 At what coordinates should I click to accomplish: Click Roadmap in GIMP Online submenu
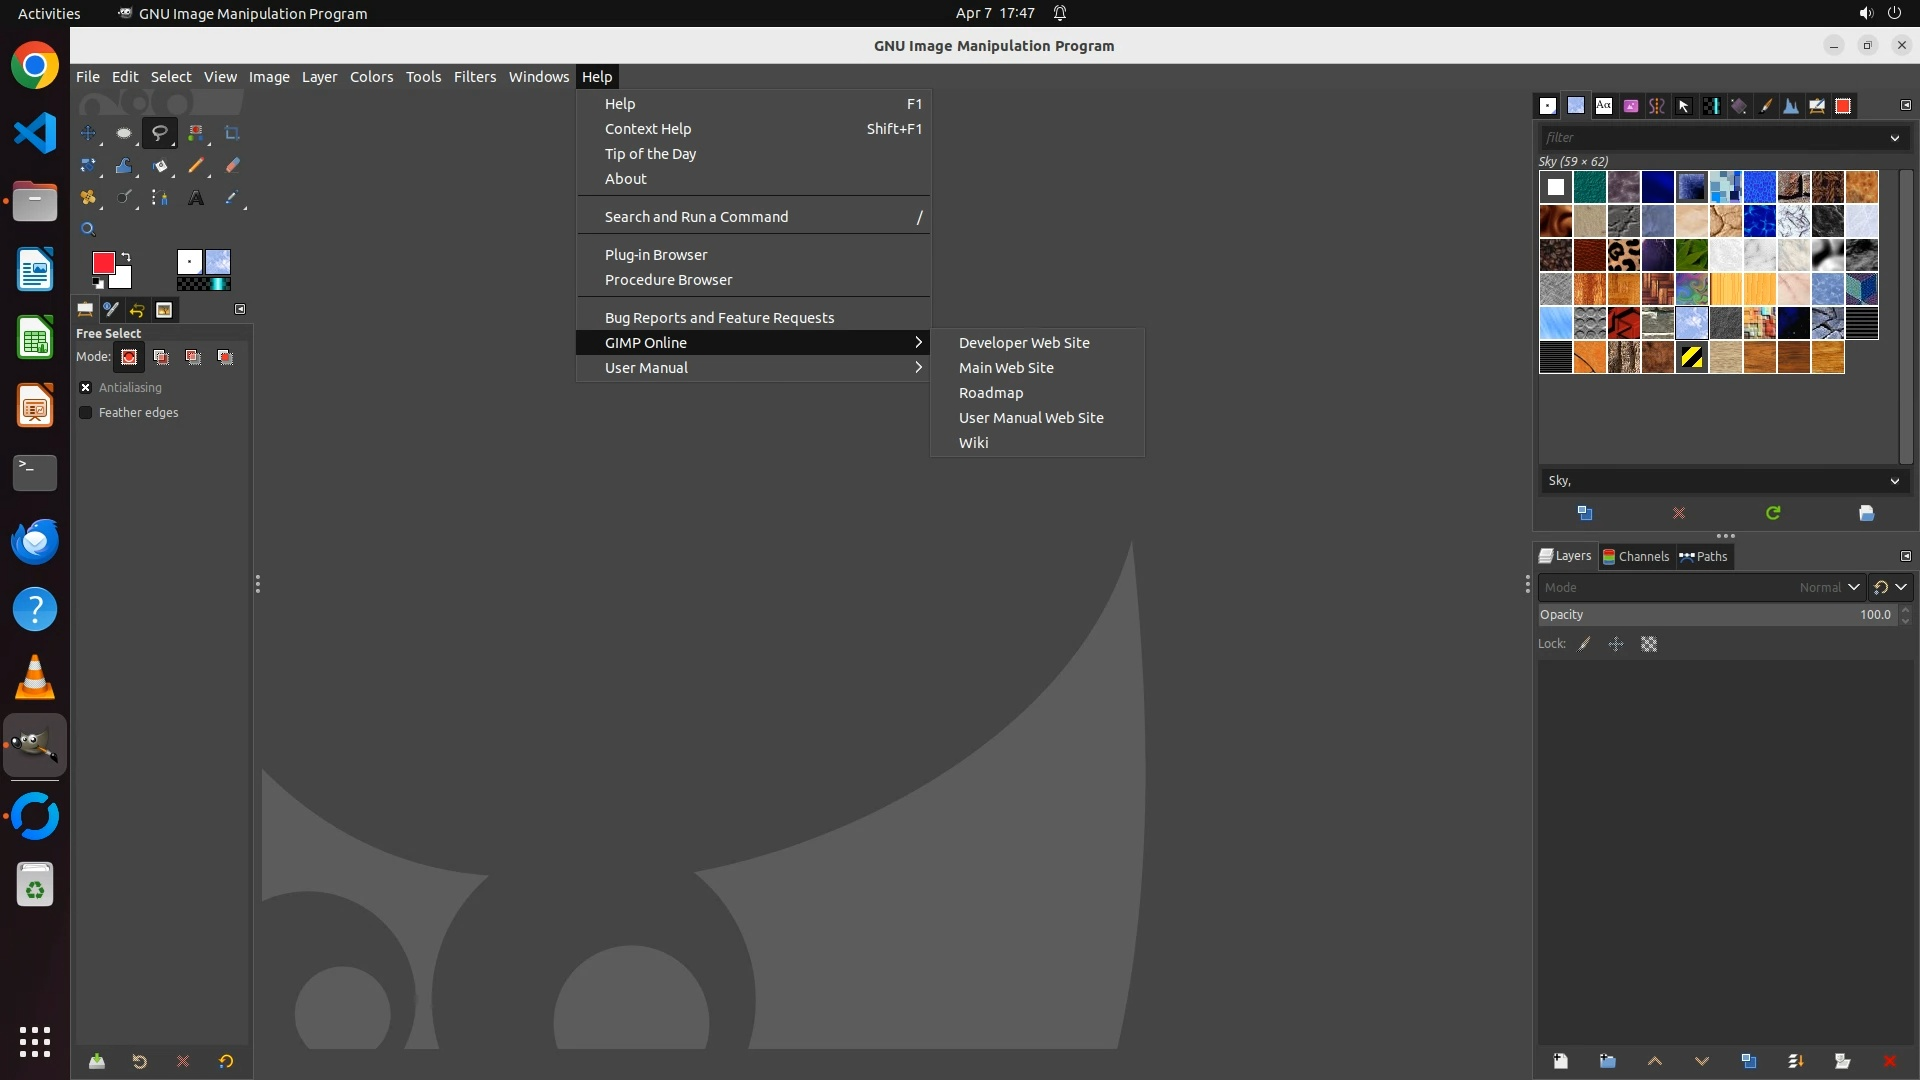click(990, 393)
